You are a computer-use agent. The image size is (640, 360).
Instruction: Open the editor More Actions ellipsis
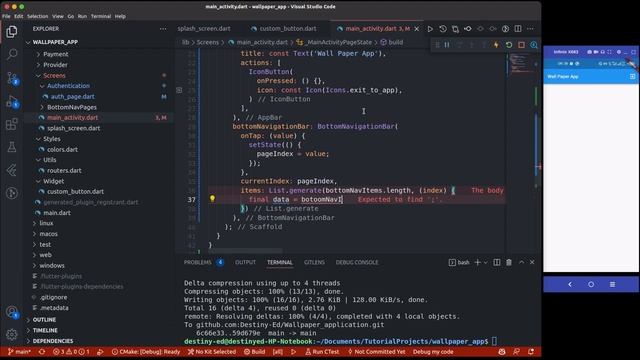click(530, 29)
